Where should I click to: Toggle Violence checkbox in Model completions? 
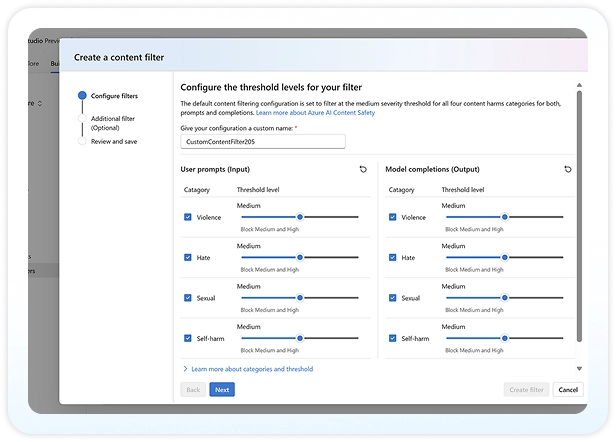pos(392,217)
